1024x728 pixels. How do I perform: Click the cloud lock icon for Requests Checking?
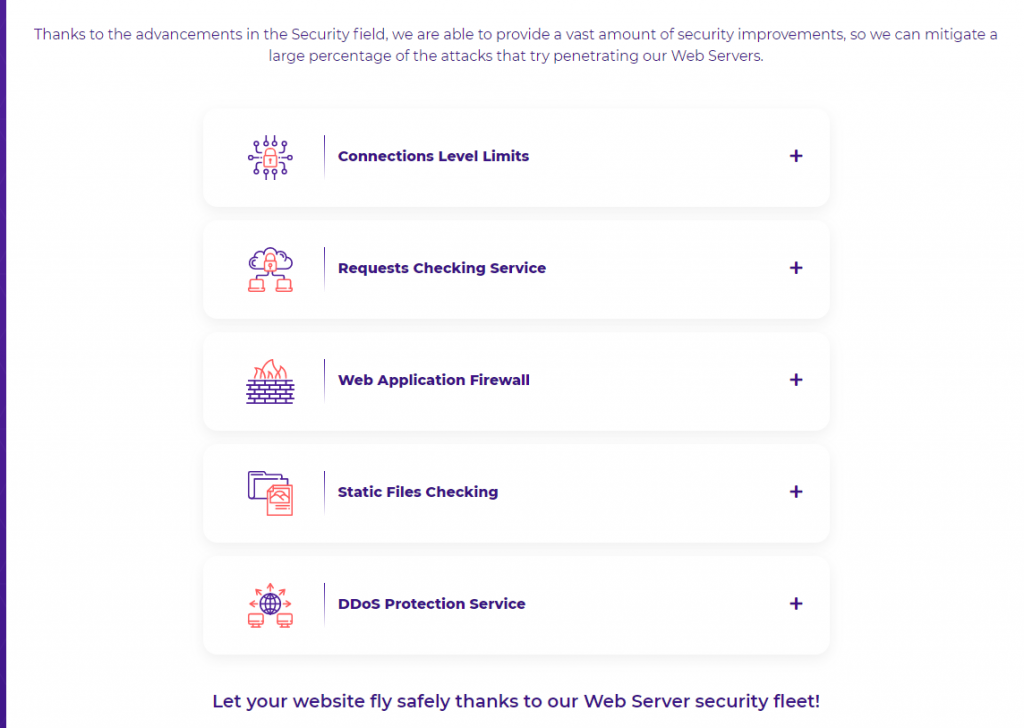(270, 269)
